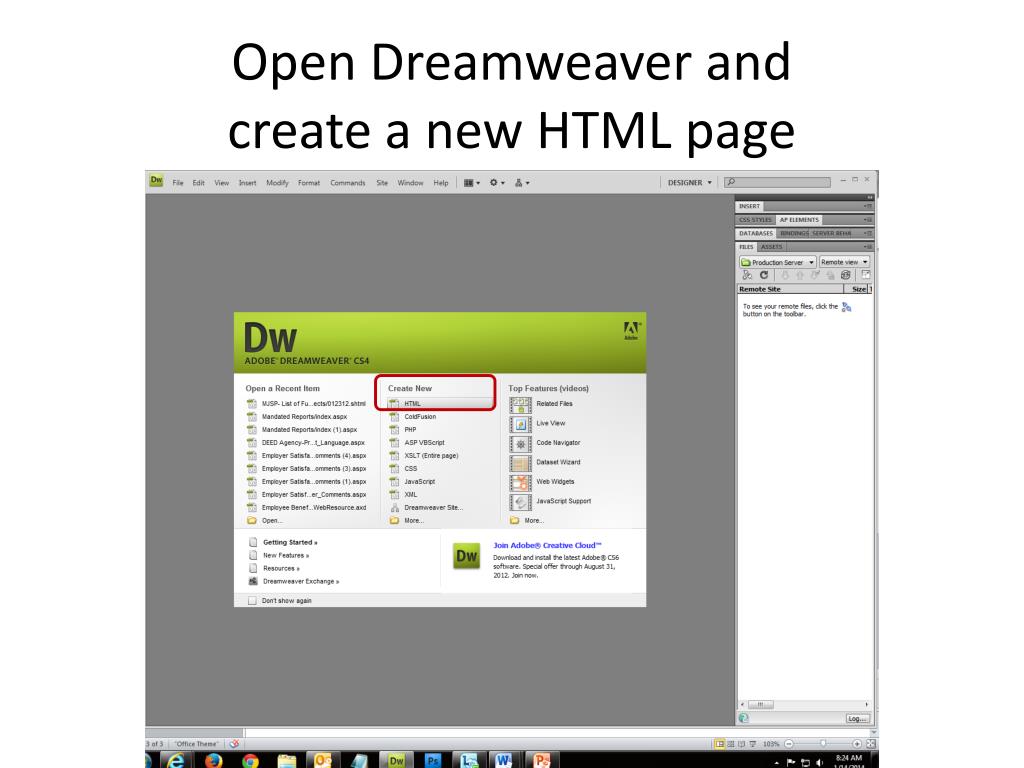Click the zoom in plus button in PowerPoint
Screen dimensions: 1024x768
click(857, 744)
